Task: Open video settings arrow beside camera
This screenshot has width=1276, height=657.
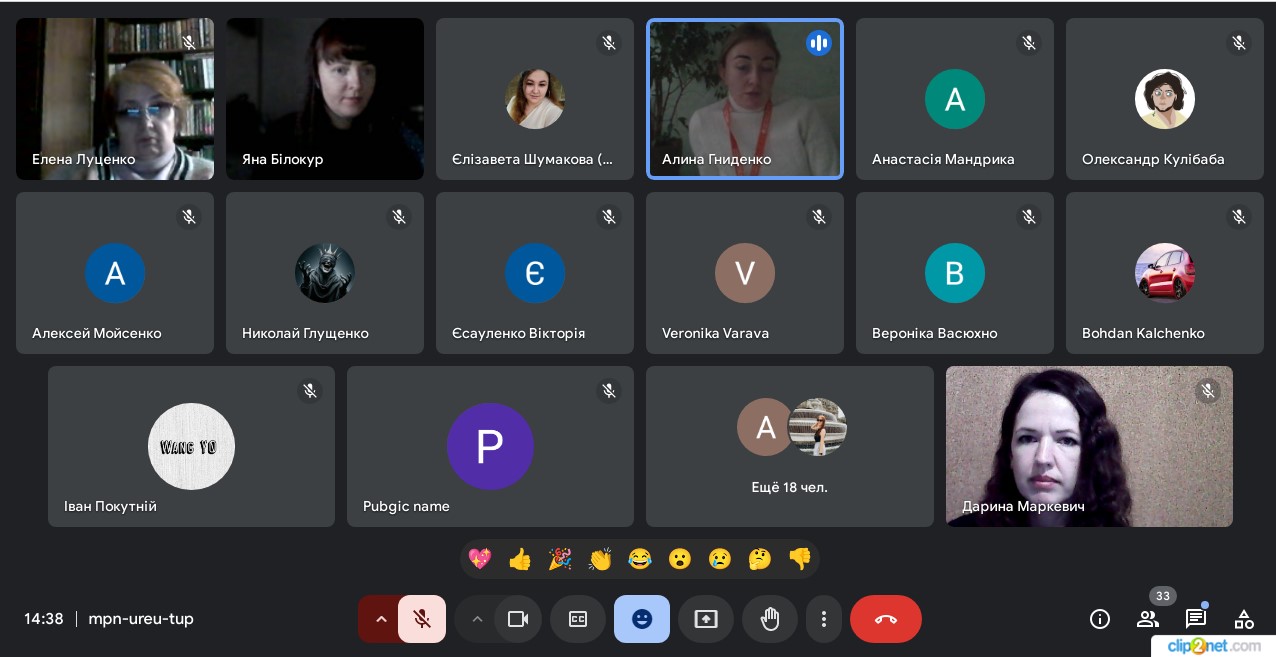Action: point(477,619)
